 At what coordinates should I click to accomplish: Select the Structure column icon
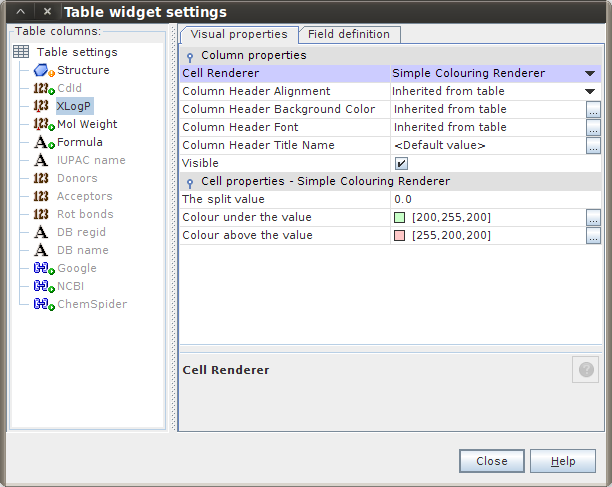[42, 70]
